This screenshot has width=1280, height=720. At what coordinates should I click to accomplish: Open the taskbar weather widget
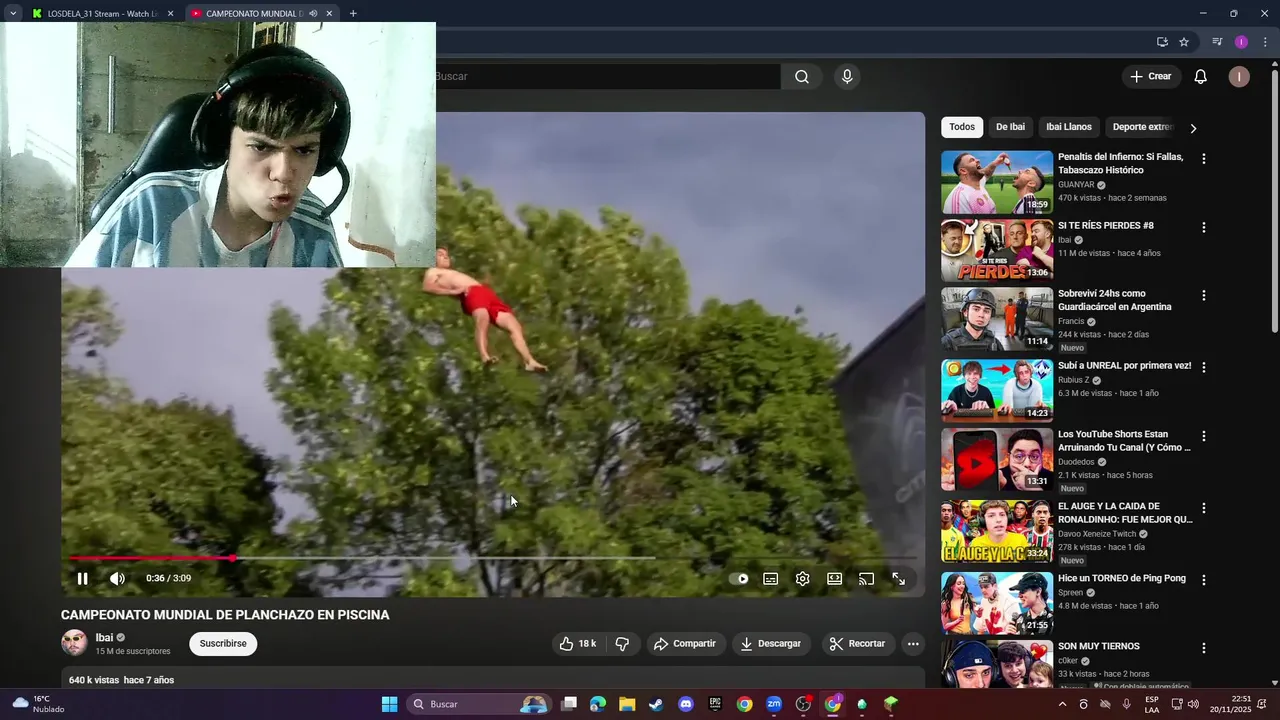point(38,704)
